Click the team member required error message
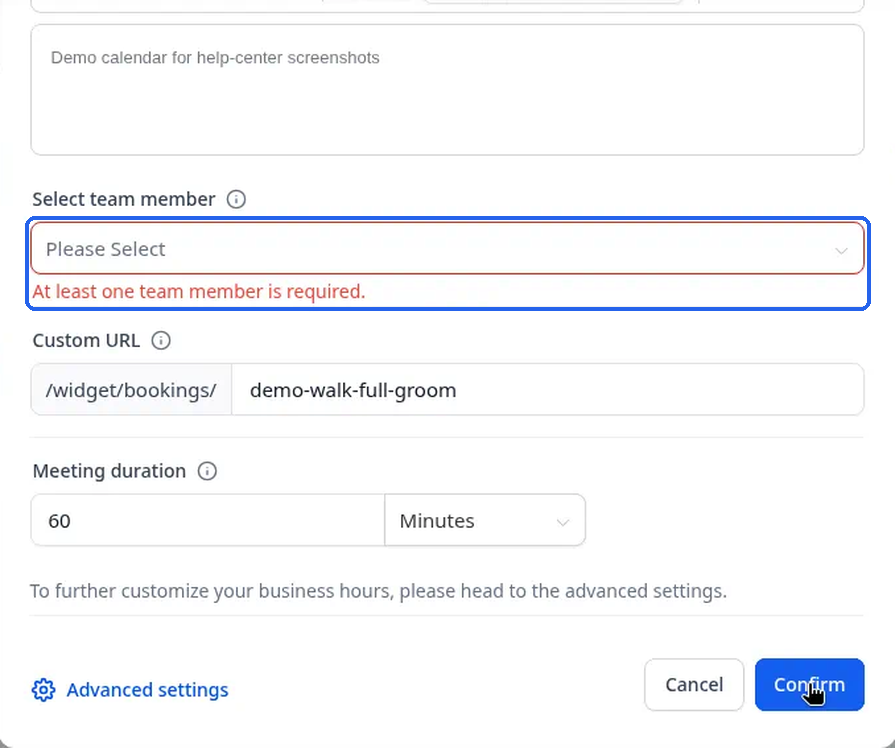This screenshot has height=748, width=895. coord(199,291)
